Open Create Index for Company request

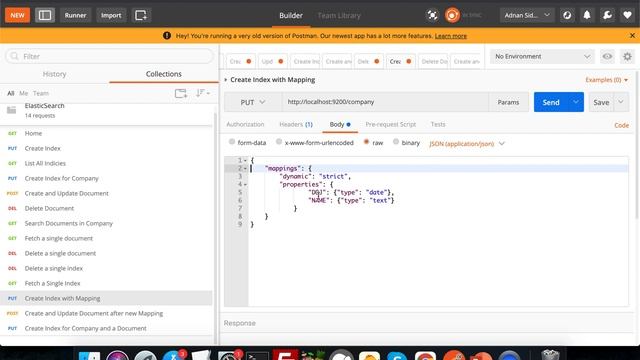click(106, 178)
